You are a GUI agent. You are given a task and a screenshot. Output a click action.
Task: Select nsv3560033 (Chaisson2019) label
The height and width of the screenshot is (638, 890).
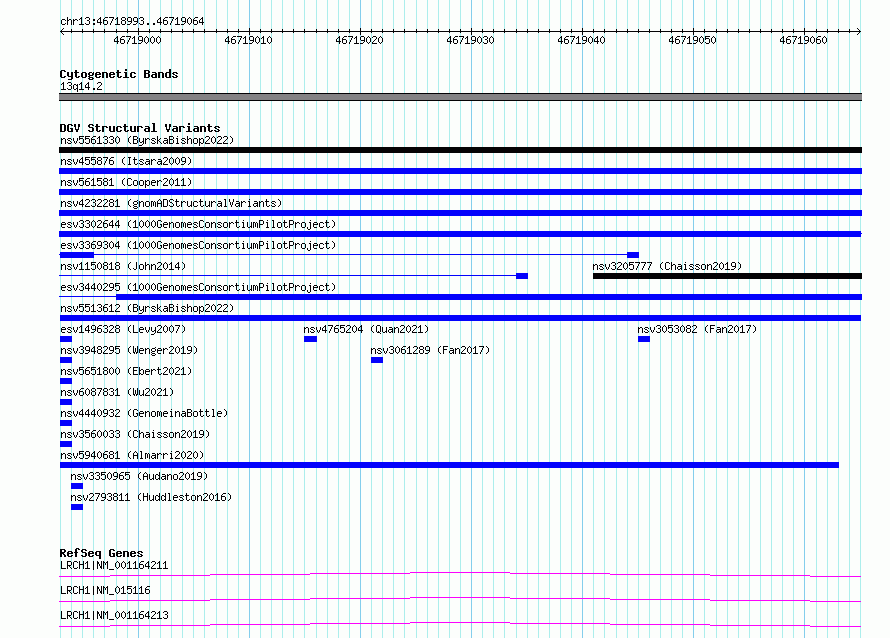tap(135, 434)
